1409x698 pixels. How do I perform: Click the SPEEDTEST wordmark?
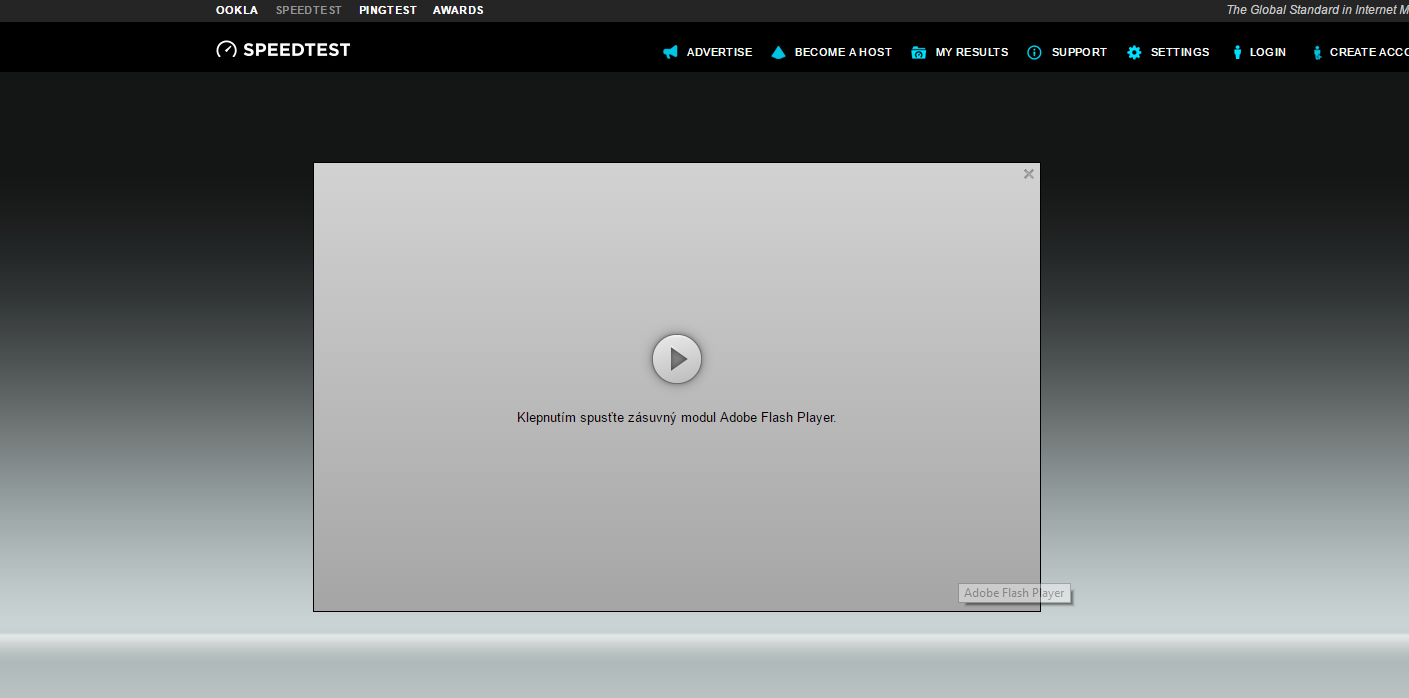pos(297,50)
